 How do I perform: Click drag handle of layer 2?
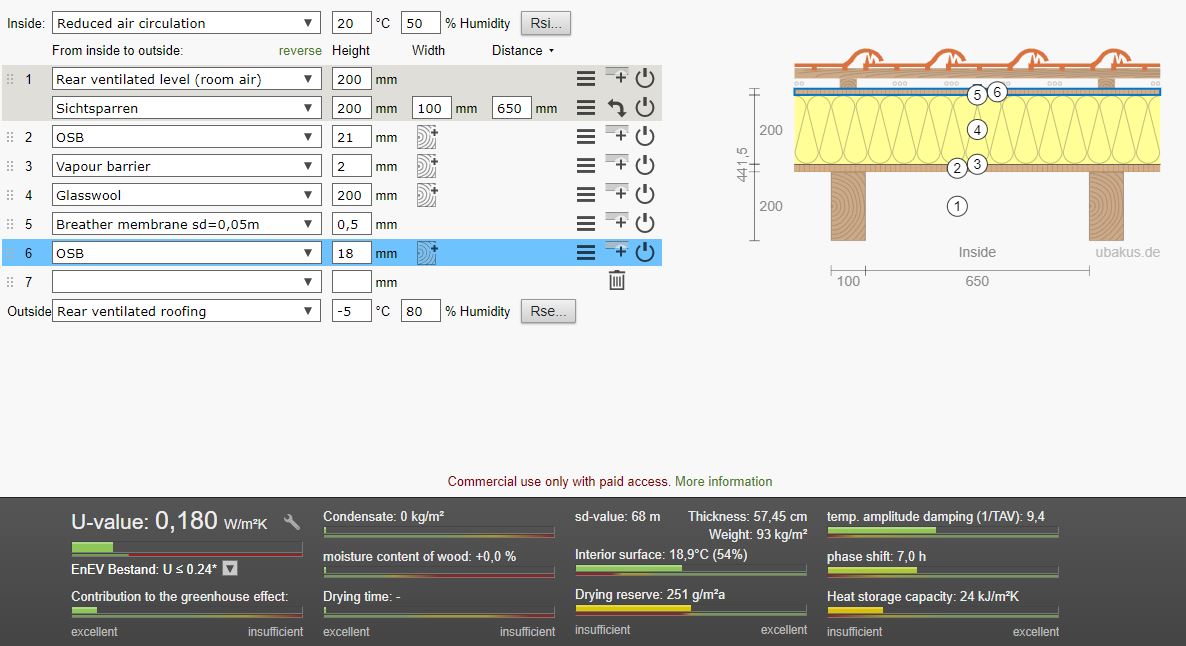(10, 137)
